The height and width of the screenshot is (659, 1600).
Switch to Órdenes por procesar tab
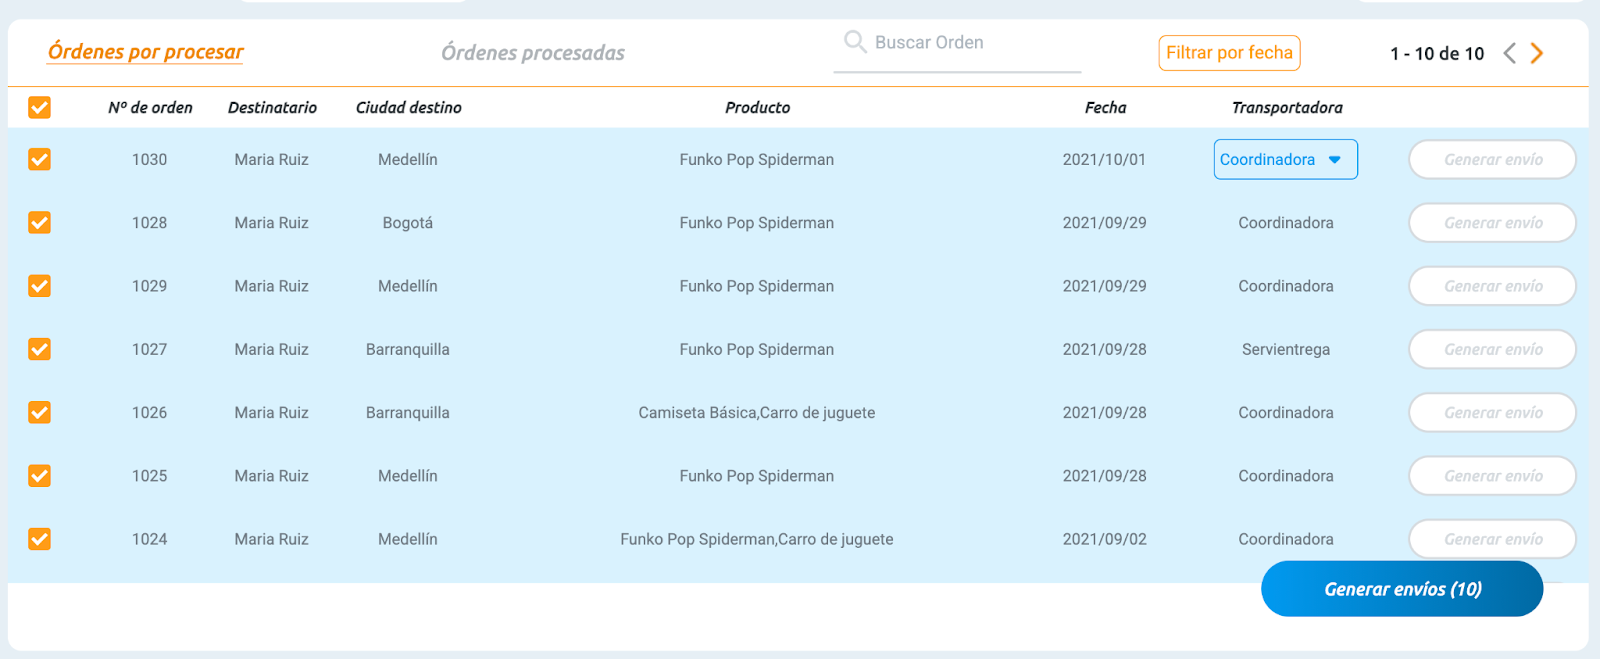coord(146,52)
